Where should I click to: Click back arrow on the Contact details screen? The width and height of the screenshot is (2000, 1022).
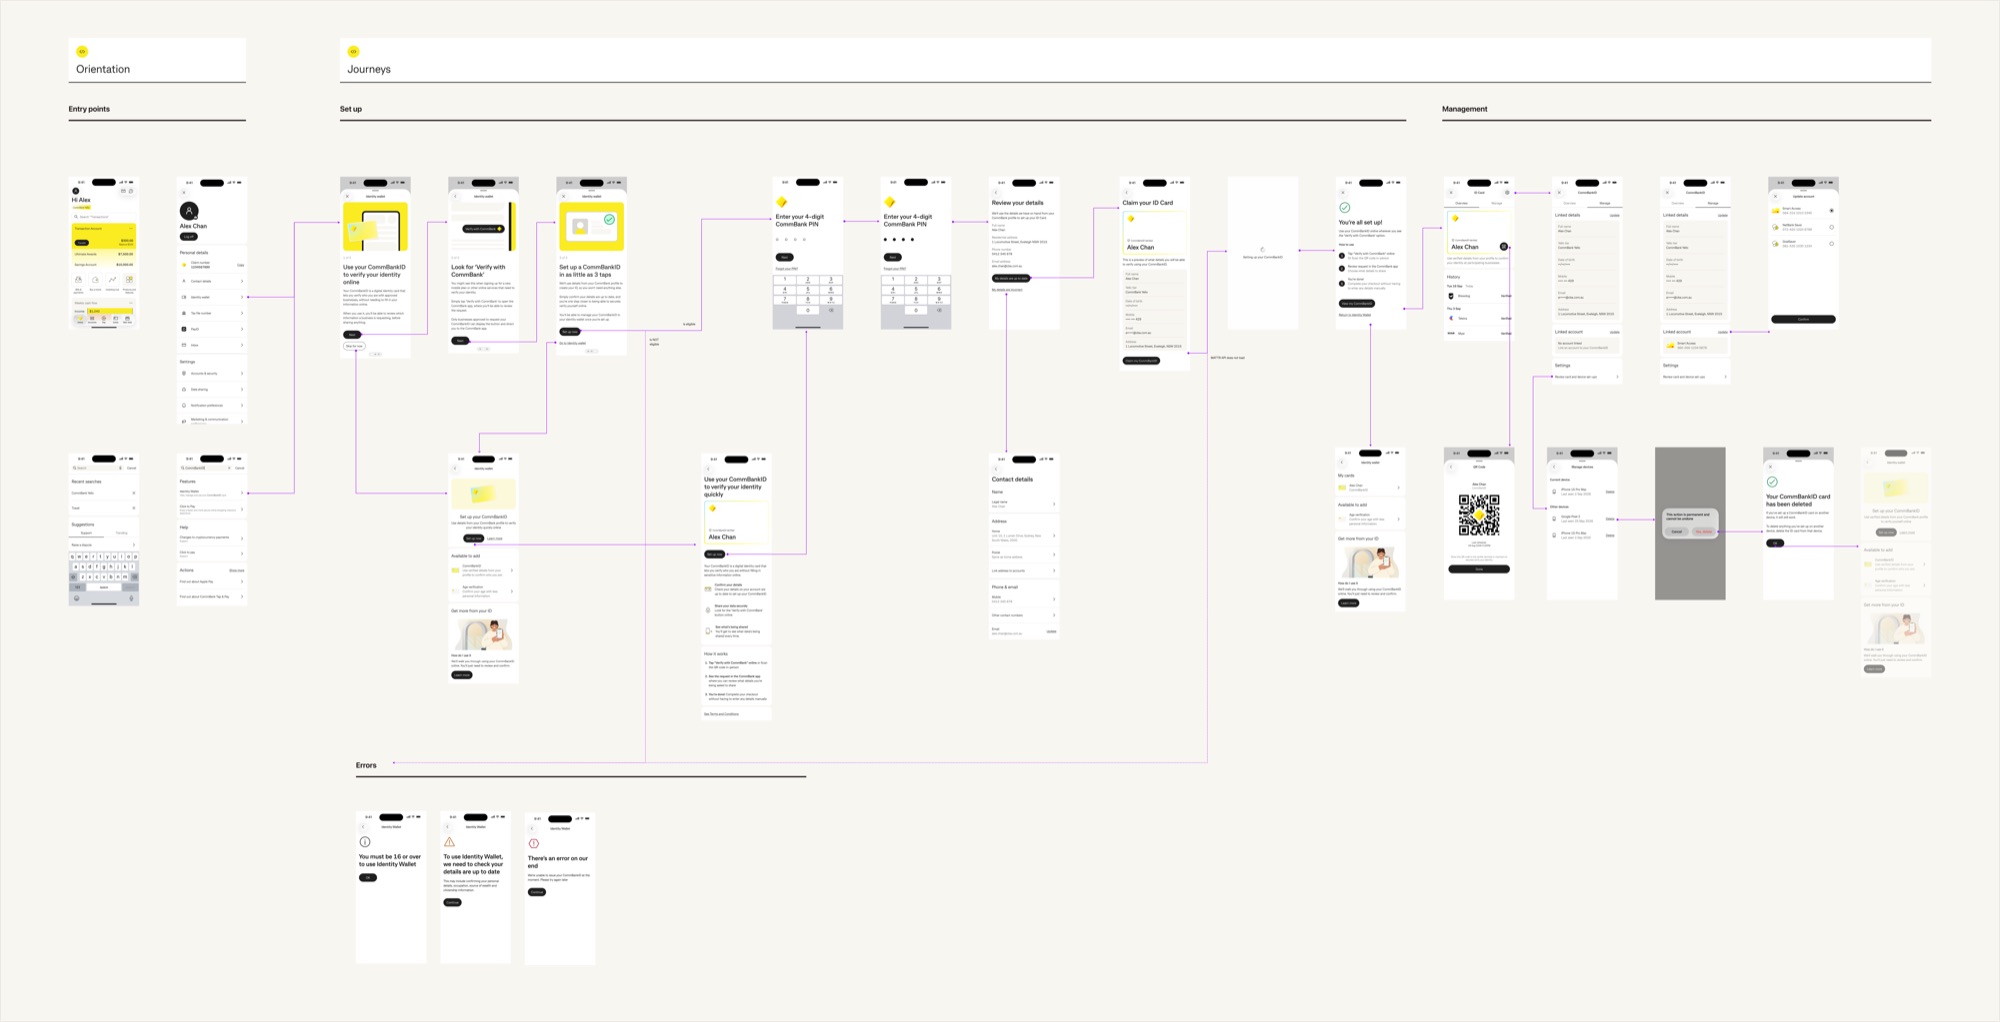(x=996, y=469)
